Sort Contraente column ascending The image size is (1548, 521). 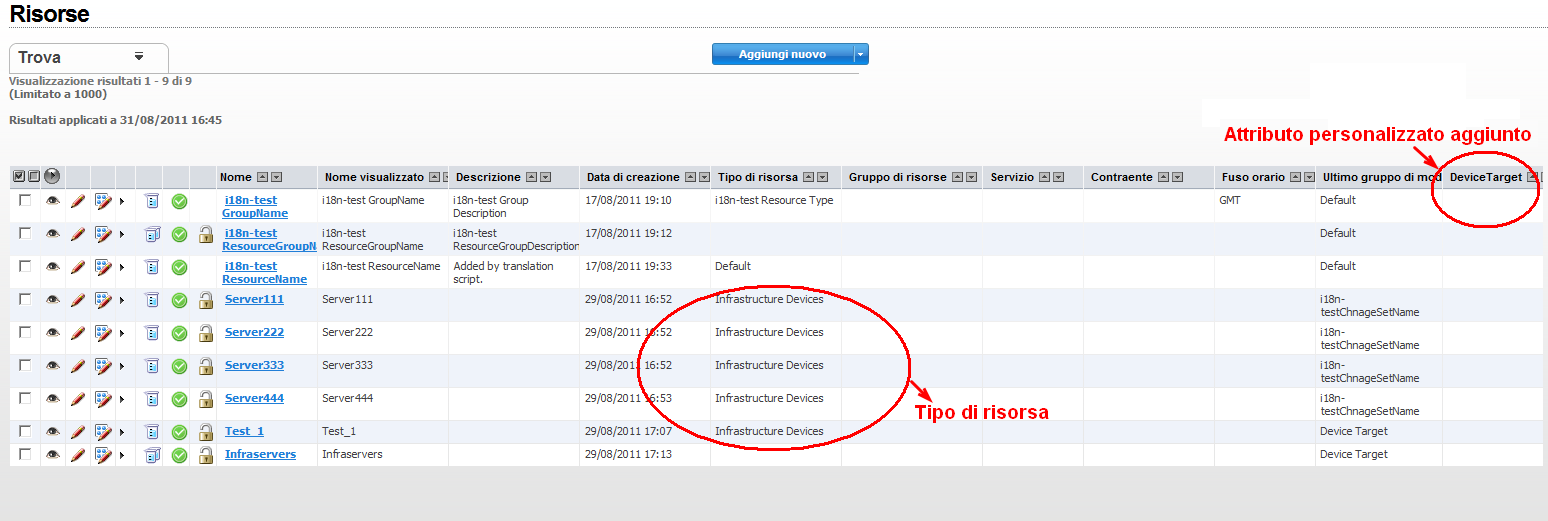point(1164,177)
